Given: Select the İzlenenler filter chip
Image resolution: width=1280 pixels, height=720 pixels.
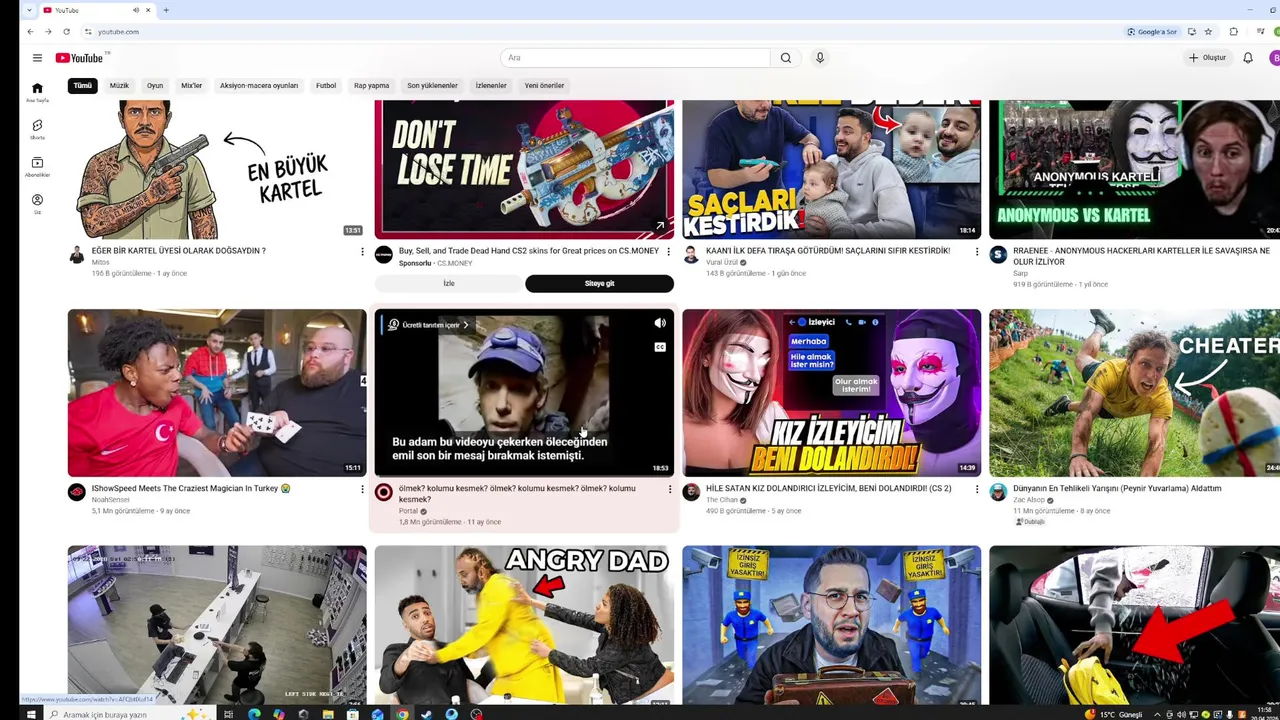Looking at the screenshot, I should 491,86.
